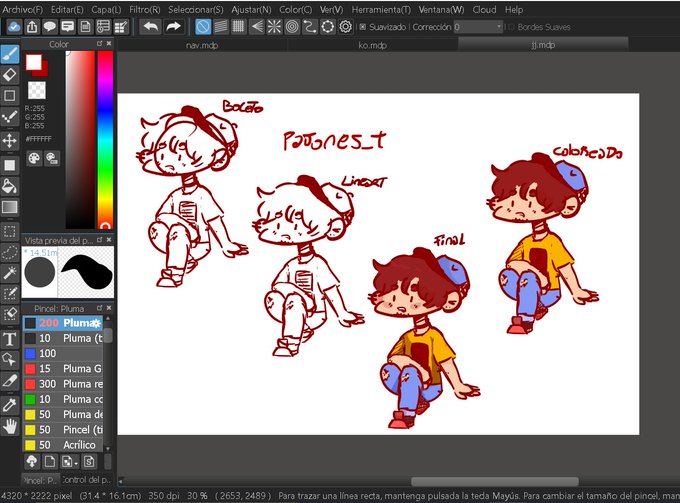Open the Archivo menu

(23, 9)
